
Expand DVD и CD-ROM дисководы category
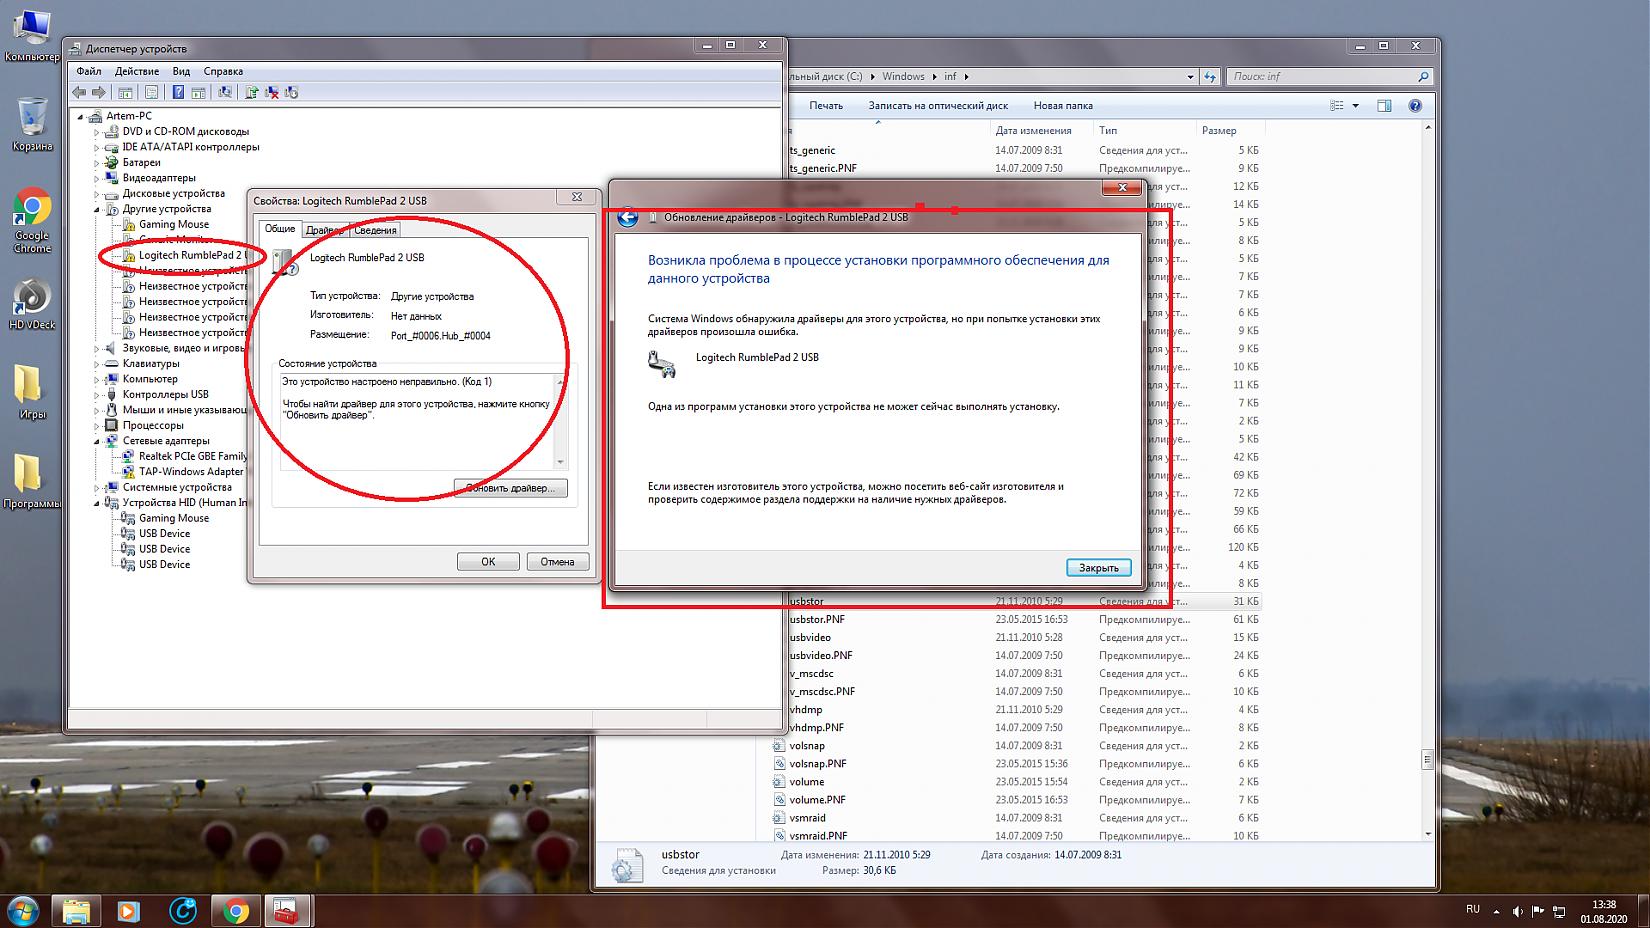click(97, 132)
